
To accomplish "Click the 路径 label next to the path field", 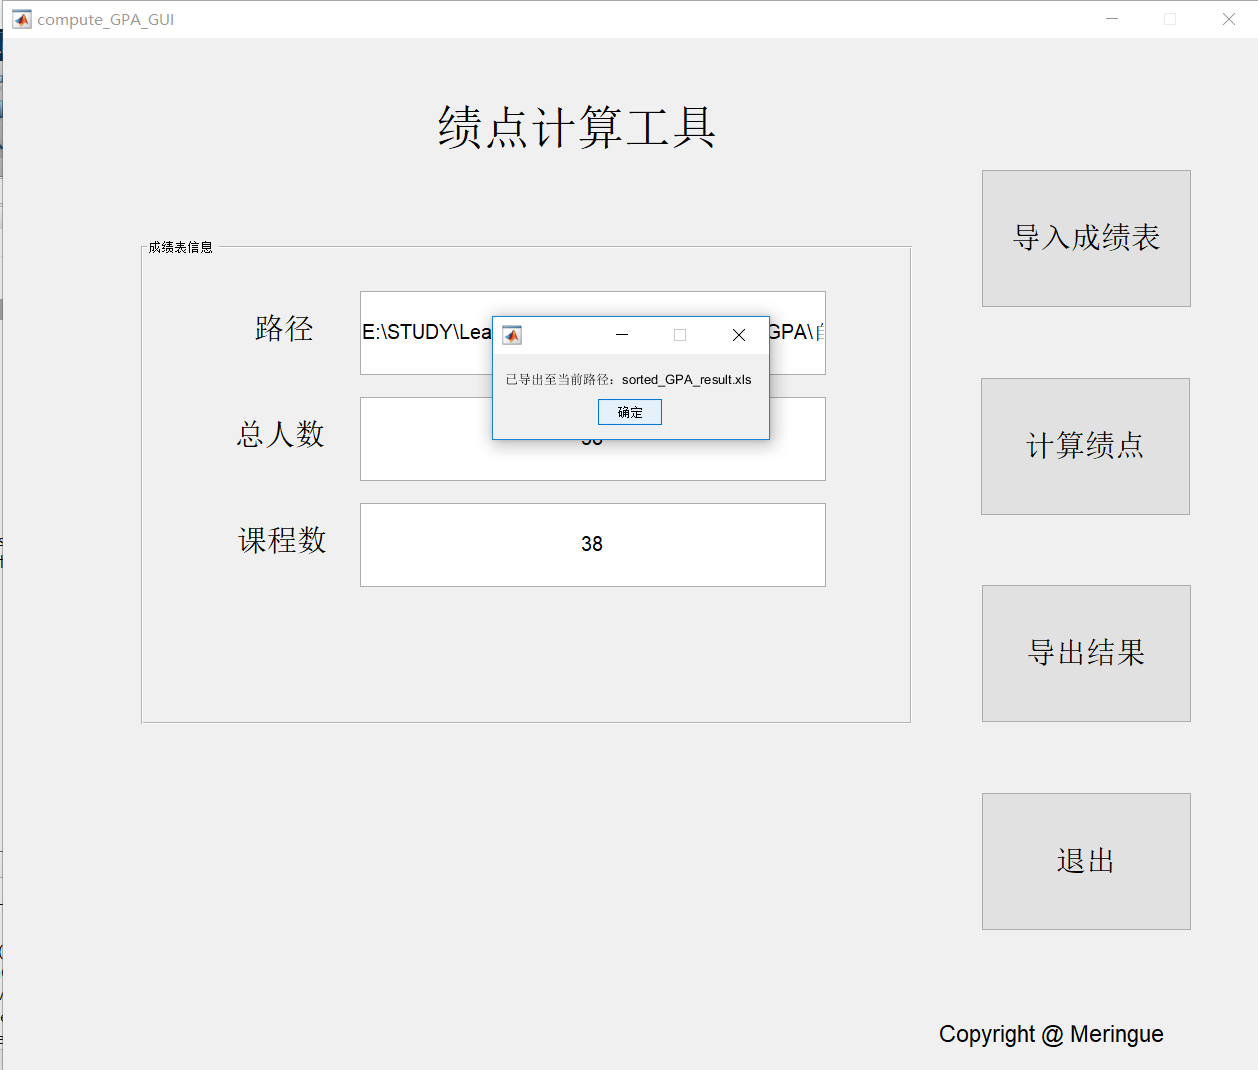I will tap(284, 329).
